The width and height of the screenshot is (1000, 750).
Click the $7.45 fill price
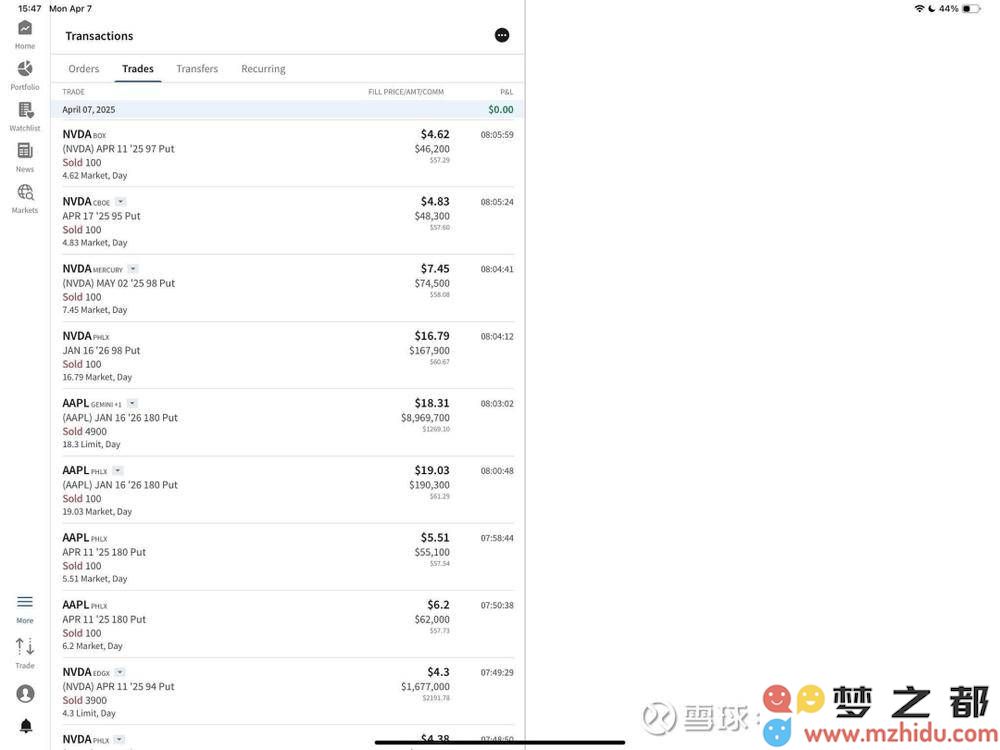coord(435,268)
